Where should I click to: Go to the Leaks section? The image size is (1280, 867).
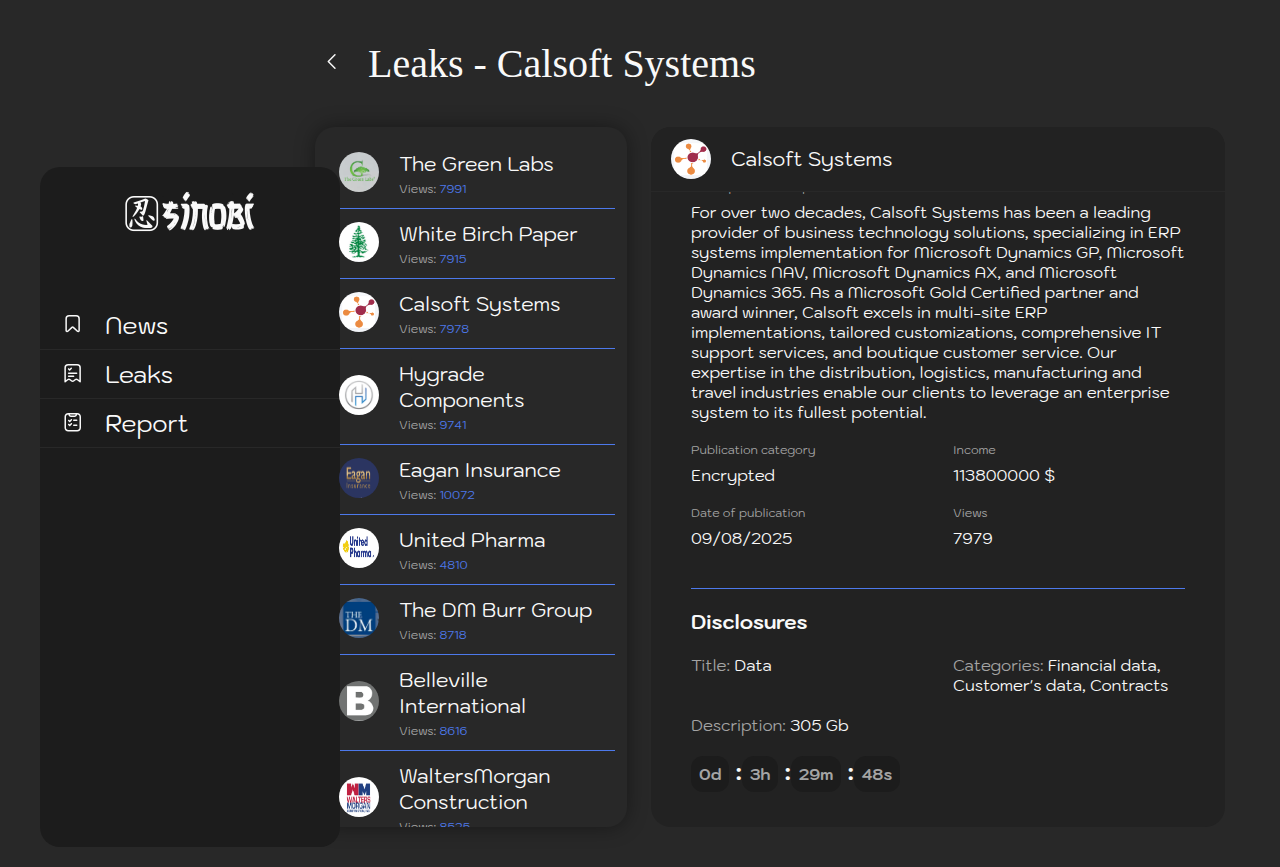pyautogui.click(x=139, y=375)
